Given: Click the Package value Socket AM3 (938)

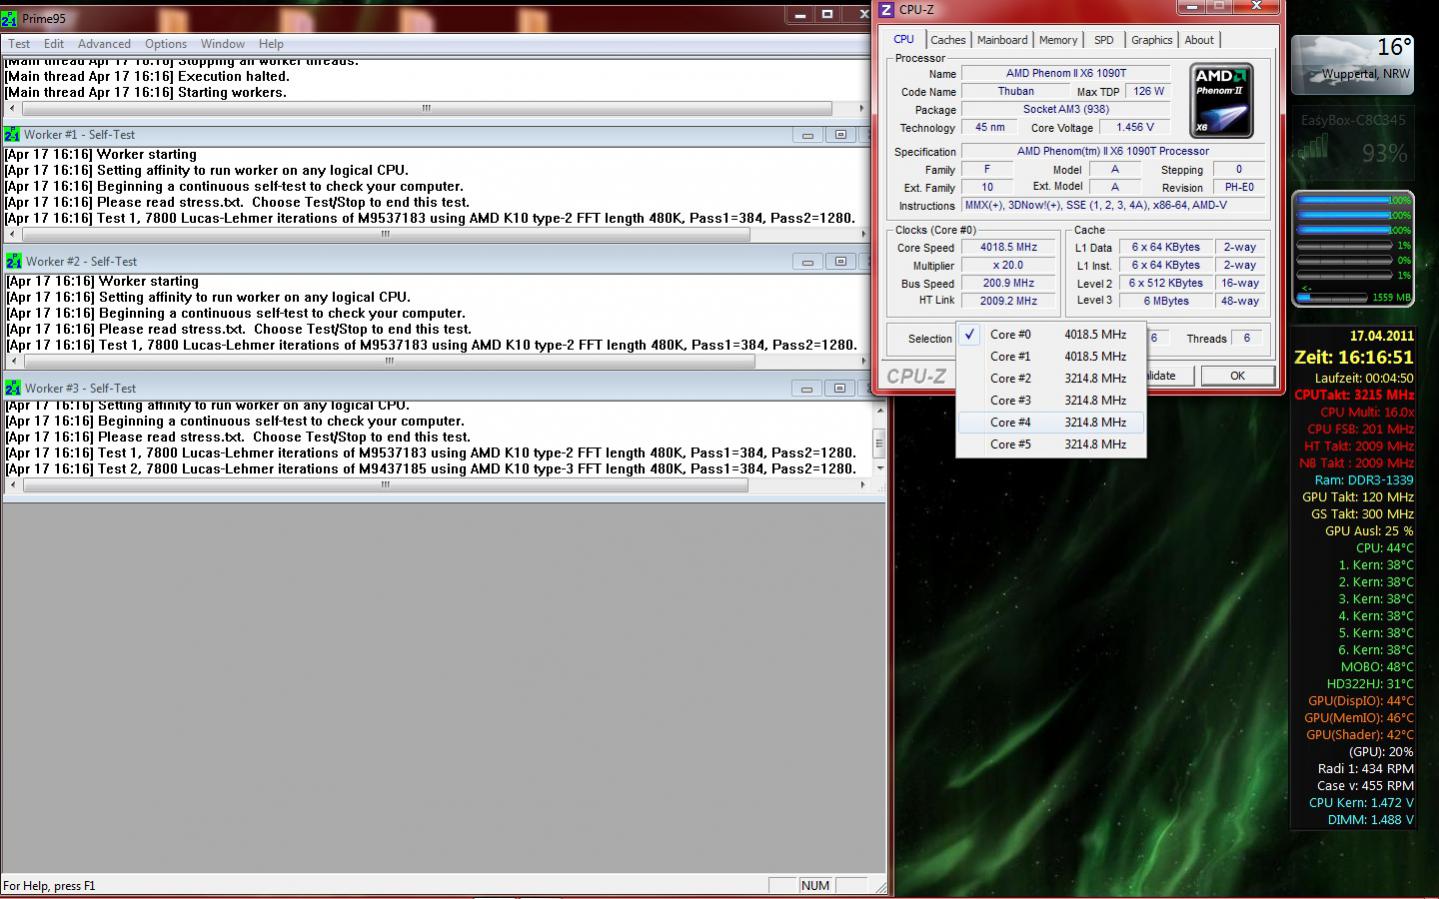Looking at the screenshot, I should [x=1065, y=109].
